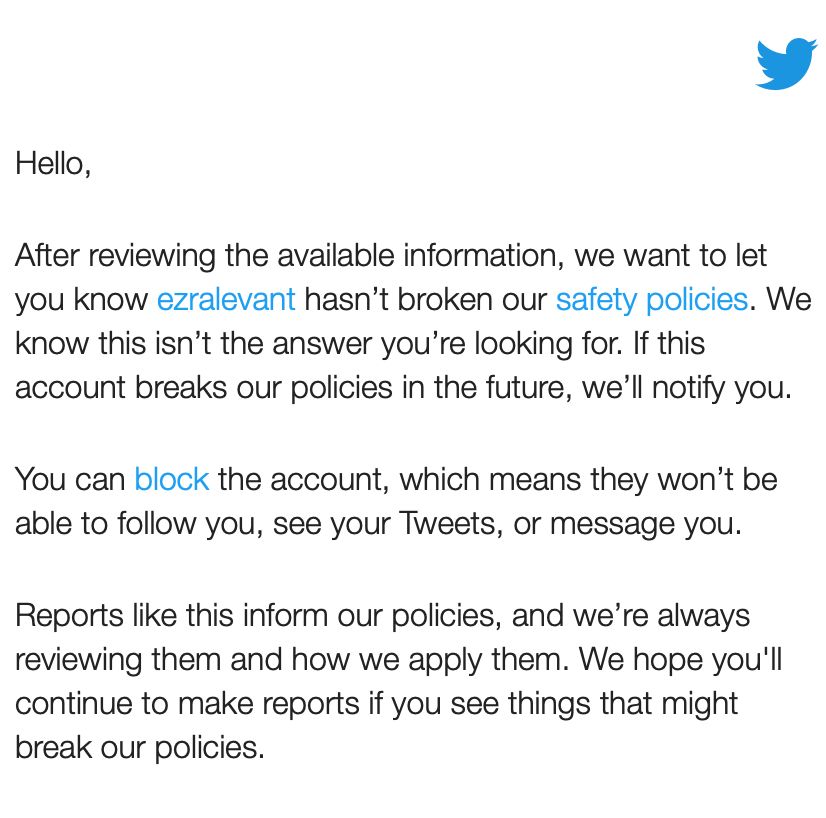The image size is (826, 818).
Task: Open the safety policies link
Action: pyautogui.click(x=652, y=300)
